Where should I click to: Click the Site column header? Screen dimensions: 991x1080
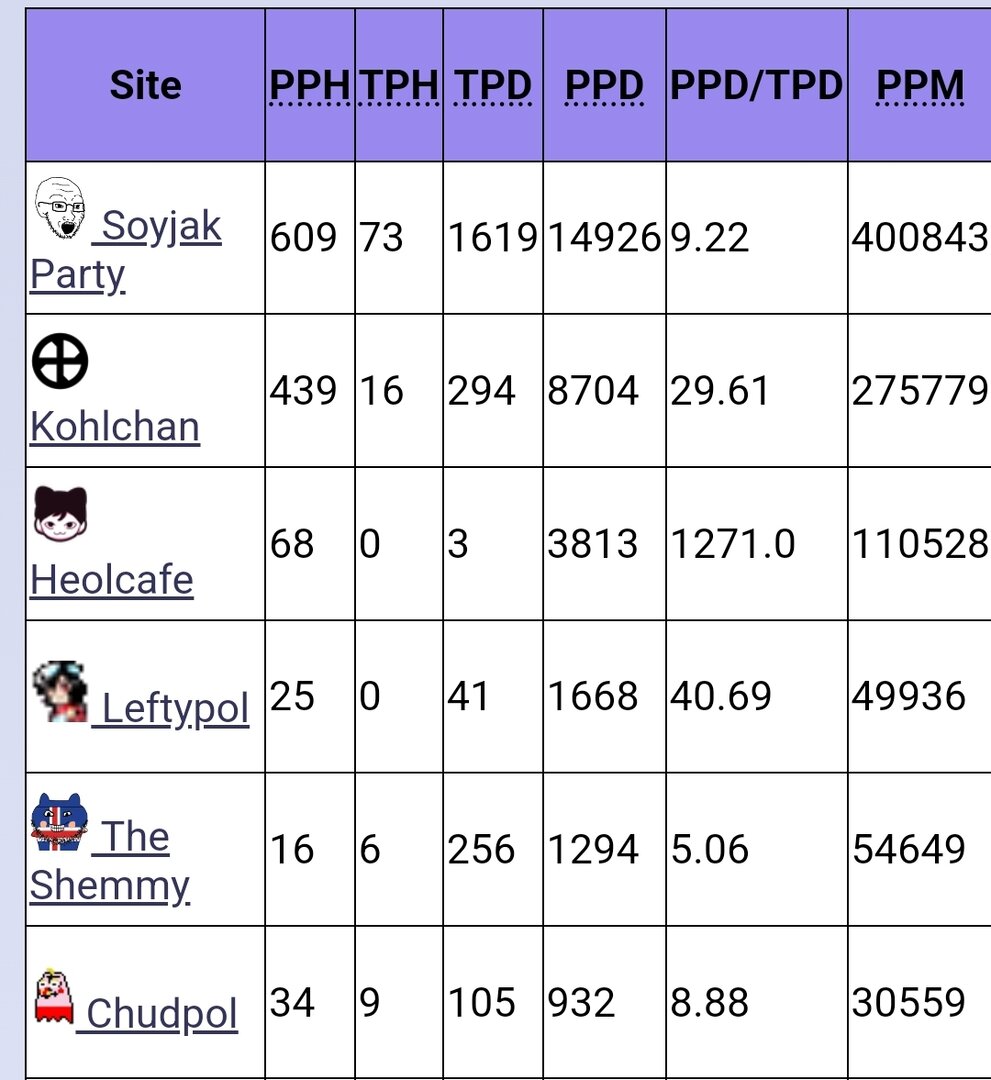point(145,85)
